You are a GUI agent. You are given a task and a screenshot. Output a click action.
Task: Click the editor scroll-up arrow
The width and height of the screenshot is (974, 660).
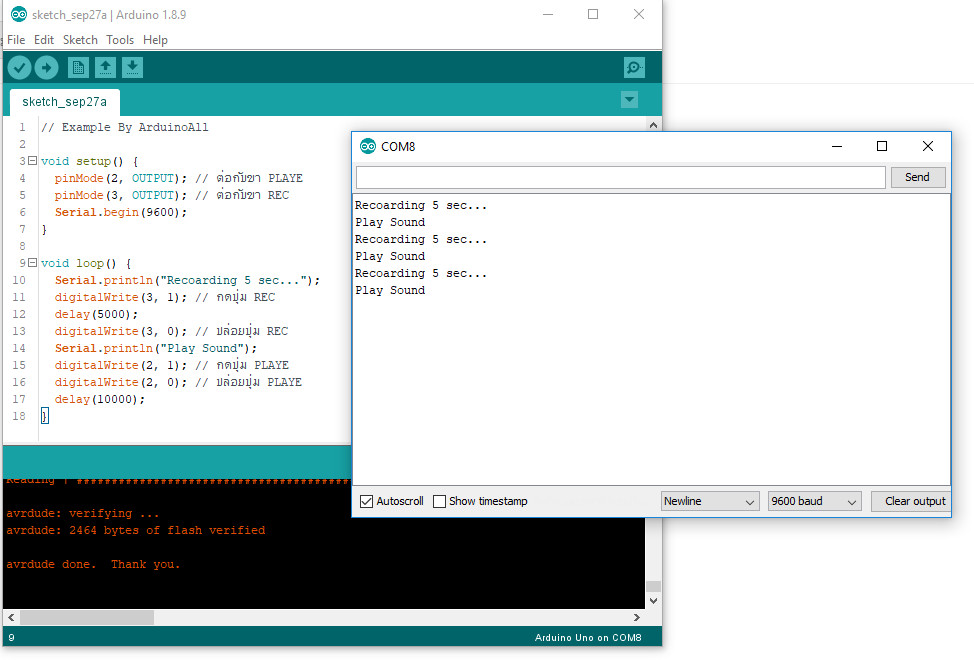pyautogui.click(x=653, y=125)
